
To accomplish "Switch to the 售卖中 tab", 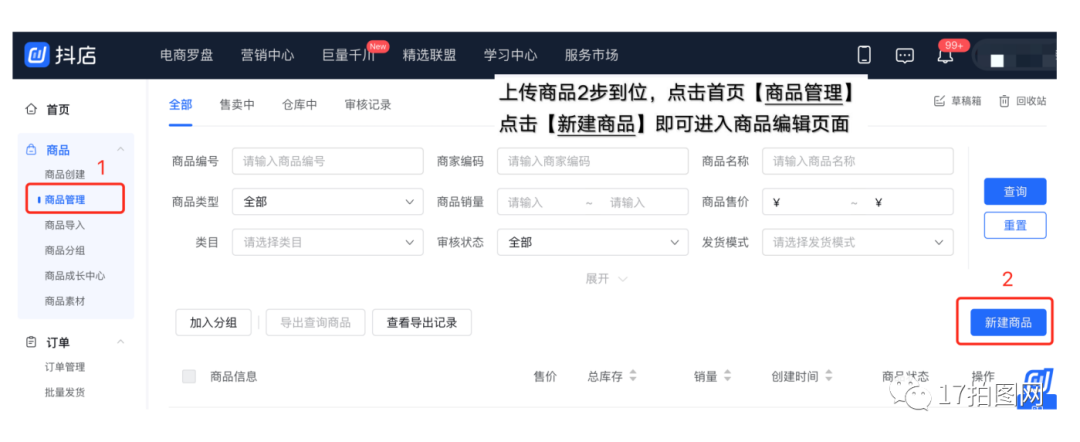I will click(x=237, y=105).
